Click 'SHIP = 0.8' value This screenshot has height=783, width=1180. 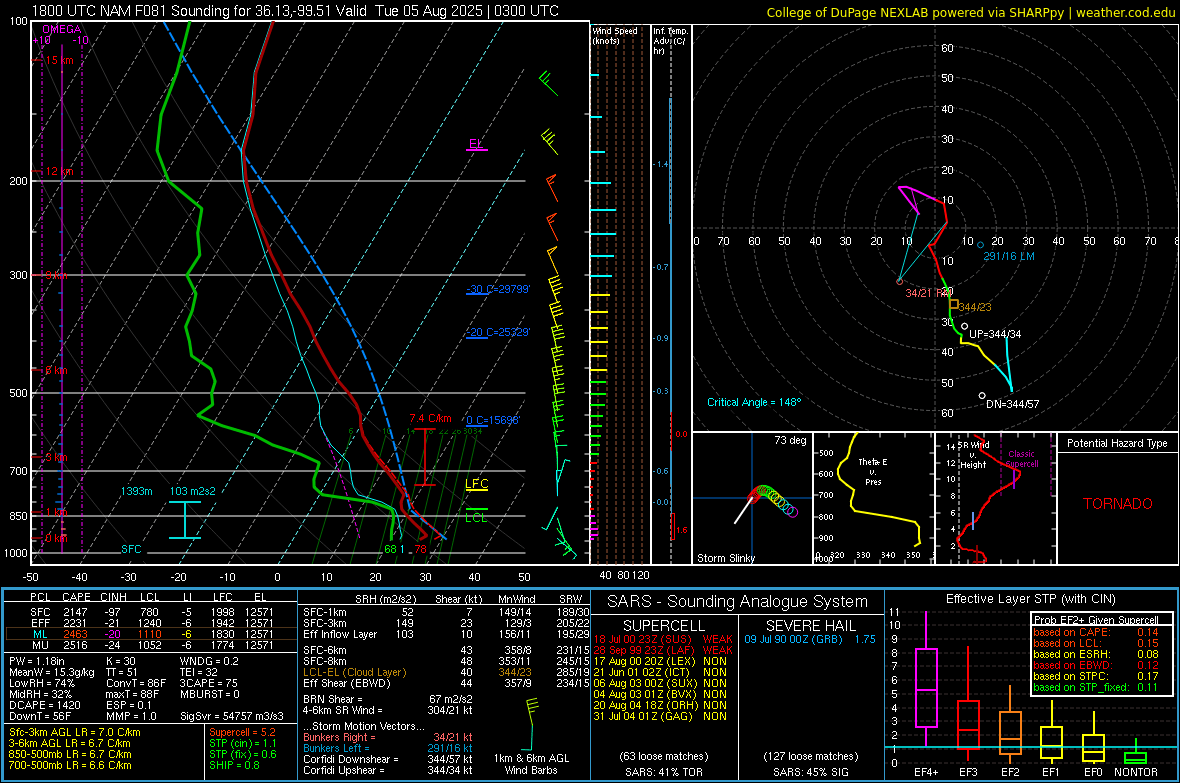click(x=233, y=765)
